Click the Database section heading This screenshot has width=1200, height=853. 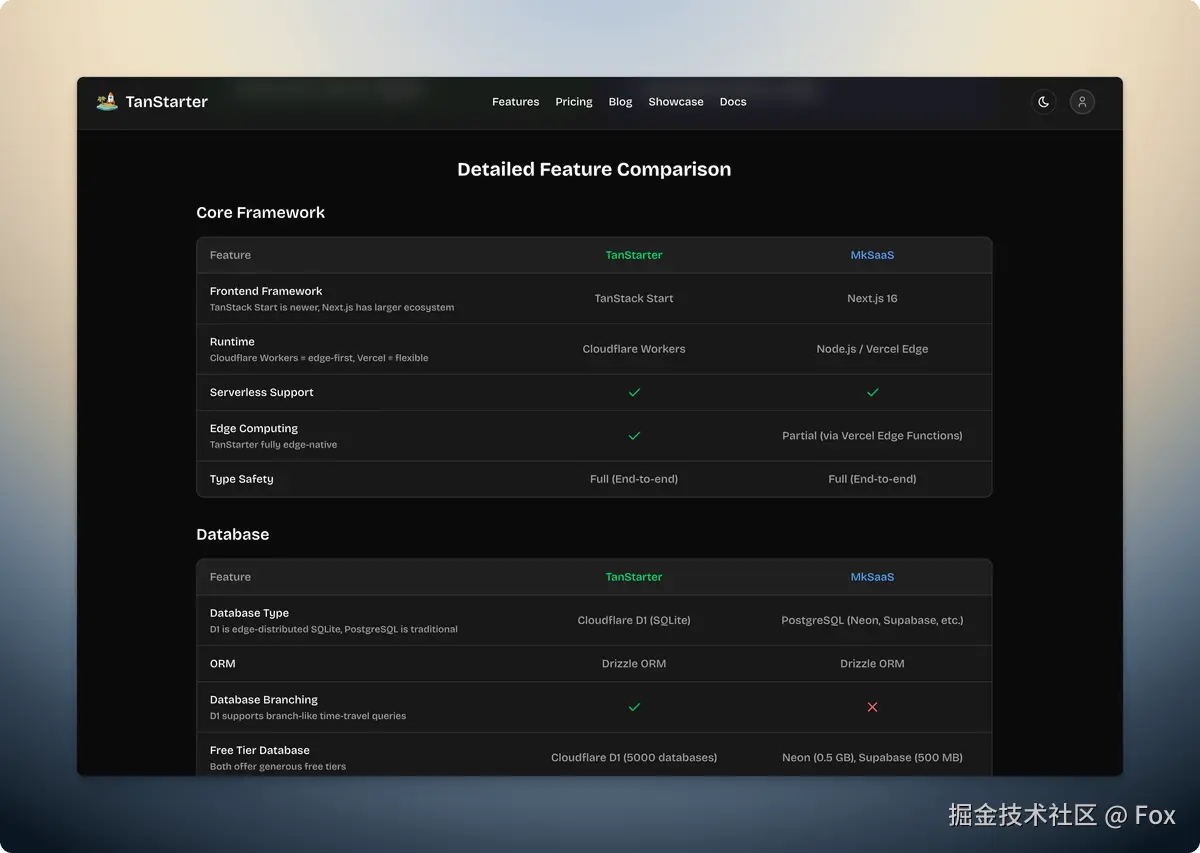coord(233,534)
